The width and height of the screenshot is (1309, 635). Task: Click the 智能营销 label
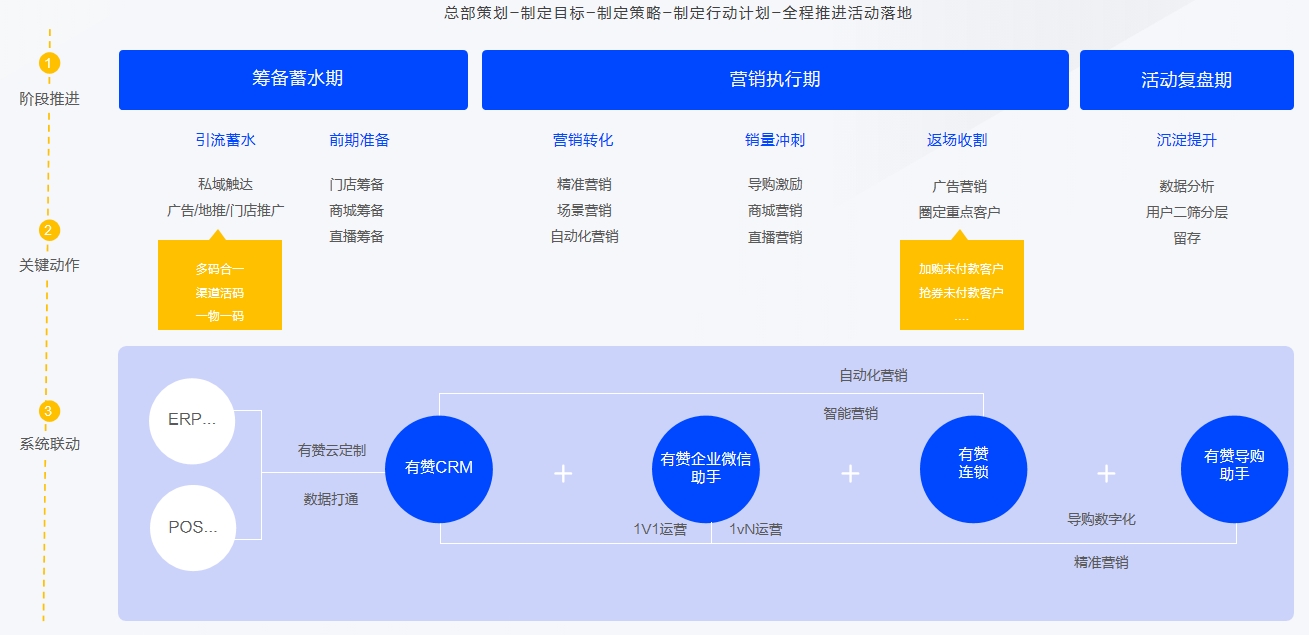(x=851, y=413)
